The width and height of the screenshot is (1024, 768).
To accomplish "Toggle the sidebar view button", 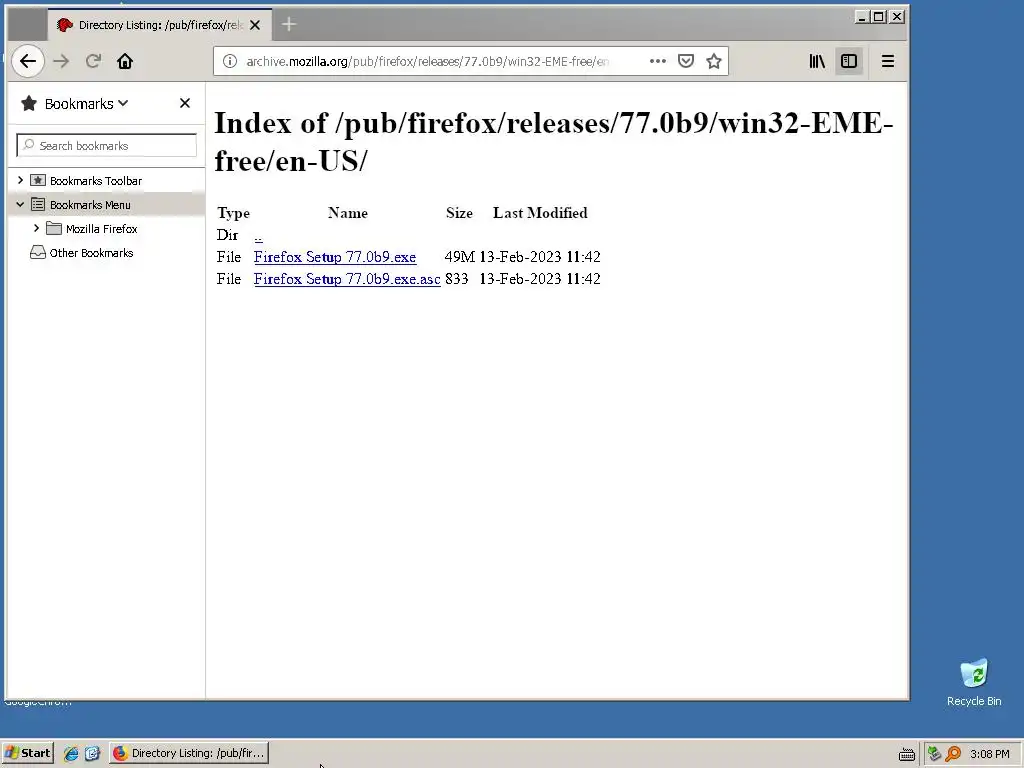I will pyautogui.click(x=849, y=61).
